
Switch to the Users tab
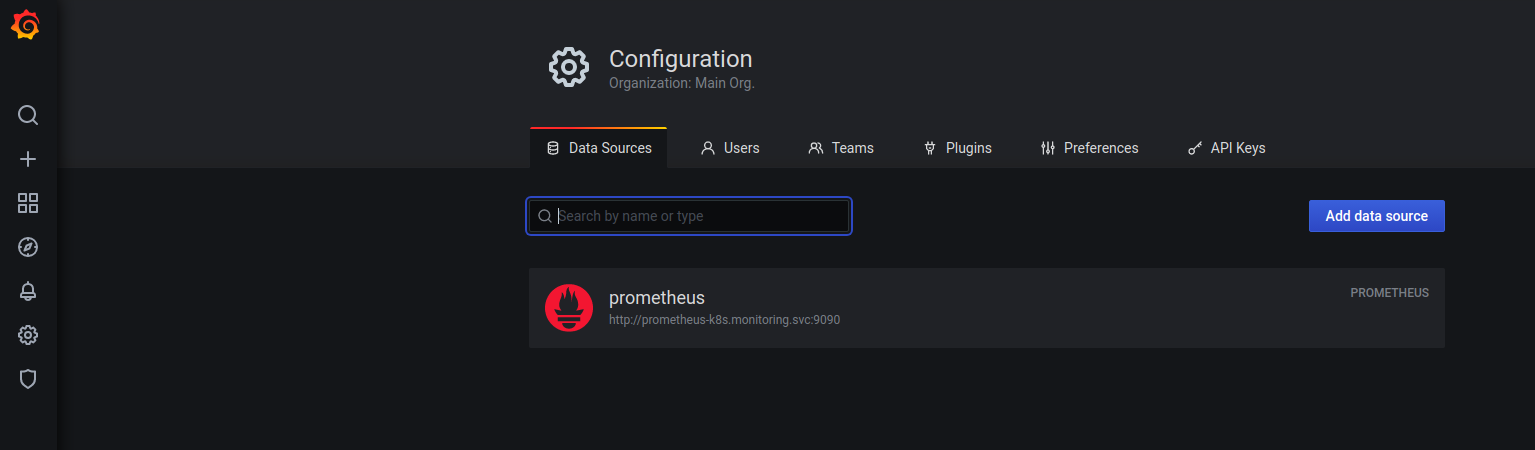[730, 148]
